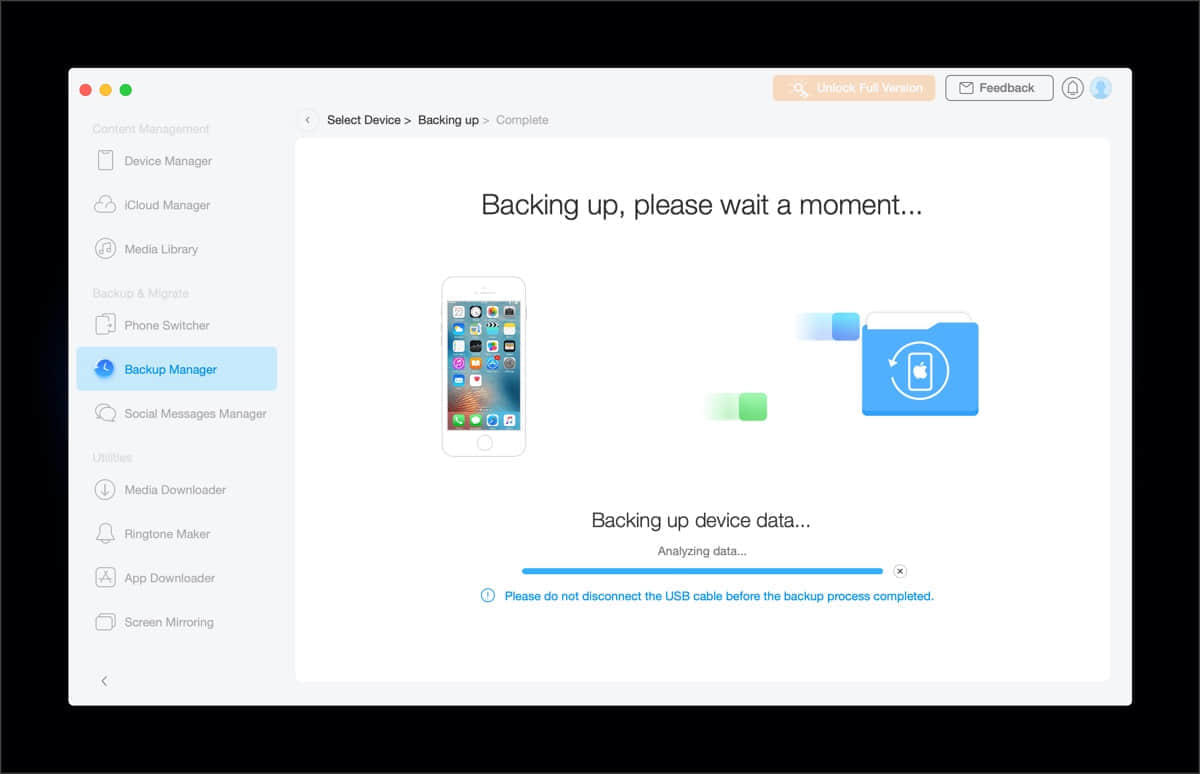Click the Screen Mirroring label
Image resolution: width=1200 pixels, height=774 pixels.
[169, 622]
